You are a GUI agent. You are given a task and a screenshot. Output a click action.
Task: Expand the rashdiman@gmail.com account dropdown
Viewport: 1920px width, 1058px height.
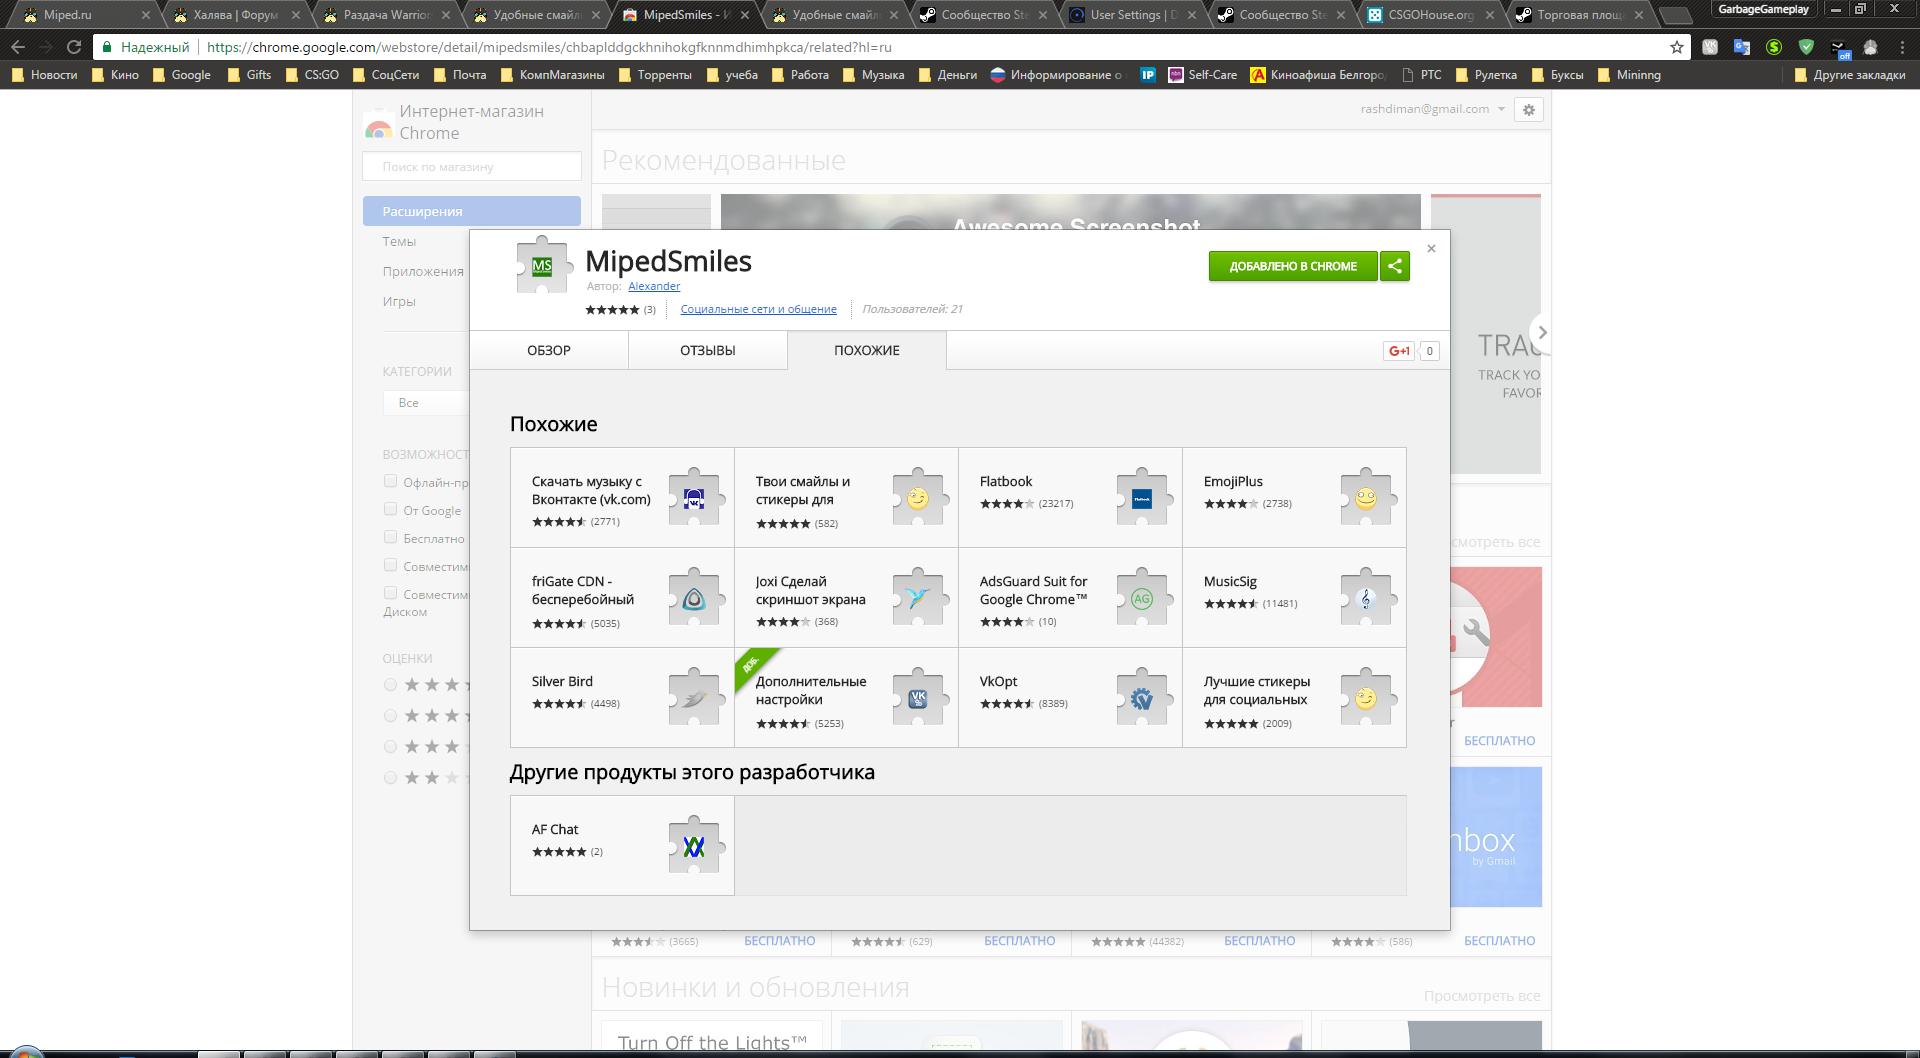coord(1433,109)
